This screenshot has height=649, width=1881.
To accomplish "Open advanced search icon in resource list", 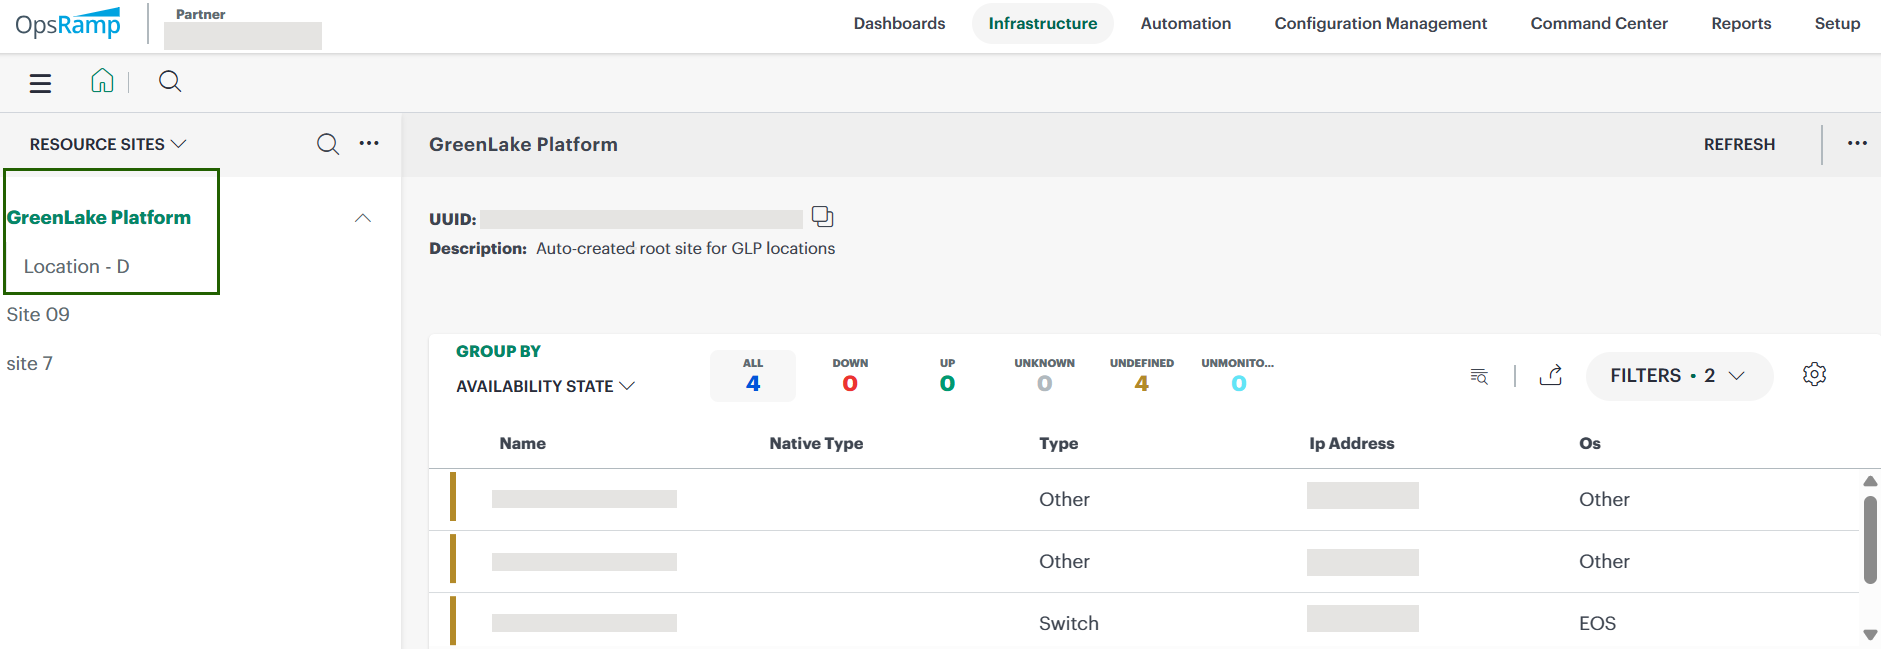I will (1479, 376).
